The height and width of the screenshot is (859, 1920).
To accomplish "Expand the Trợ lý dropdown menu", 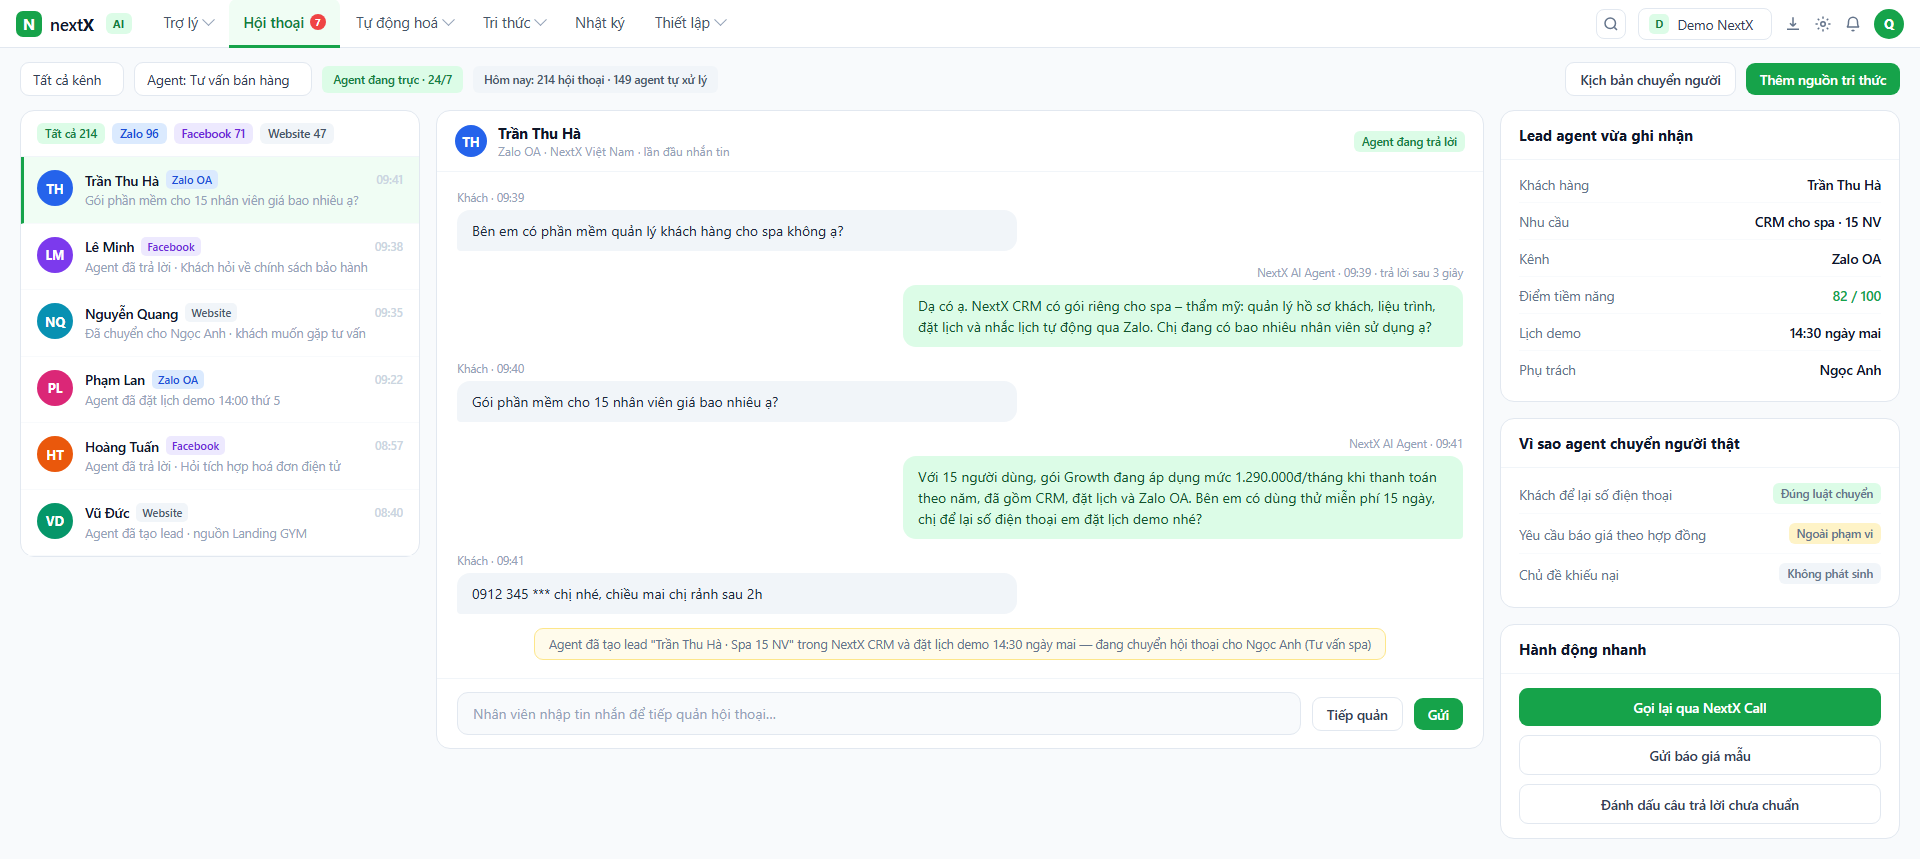I will pos(188,23).
